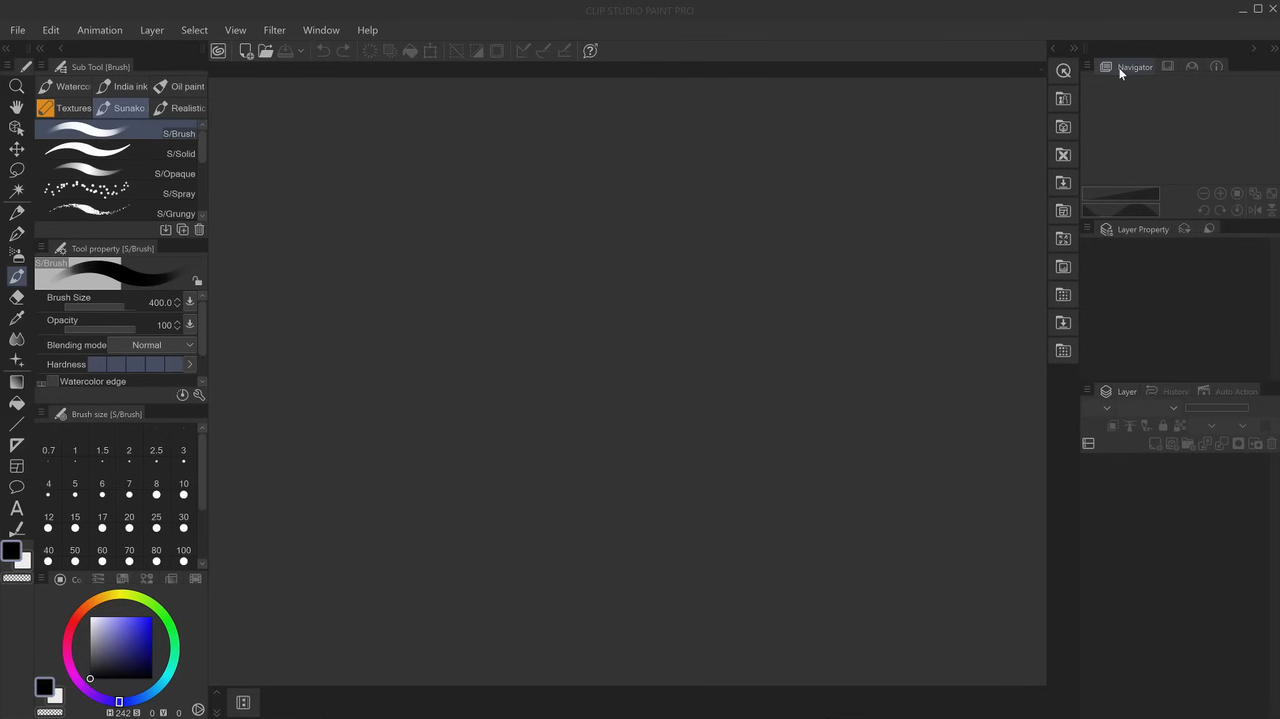Open the File menu
Viewport: 1280px width, 719px height.
pyautogui.click(x=18, y=30)
